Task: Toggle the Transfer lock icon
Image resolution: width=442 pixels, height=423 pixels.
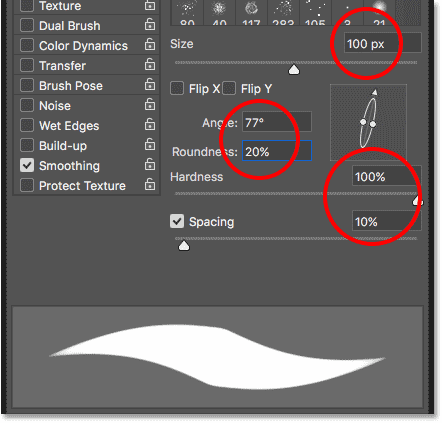Action: 150,65
